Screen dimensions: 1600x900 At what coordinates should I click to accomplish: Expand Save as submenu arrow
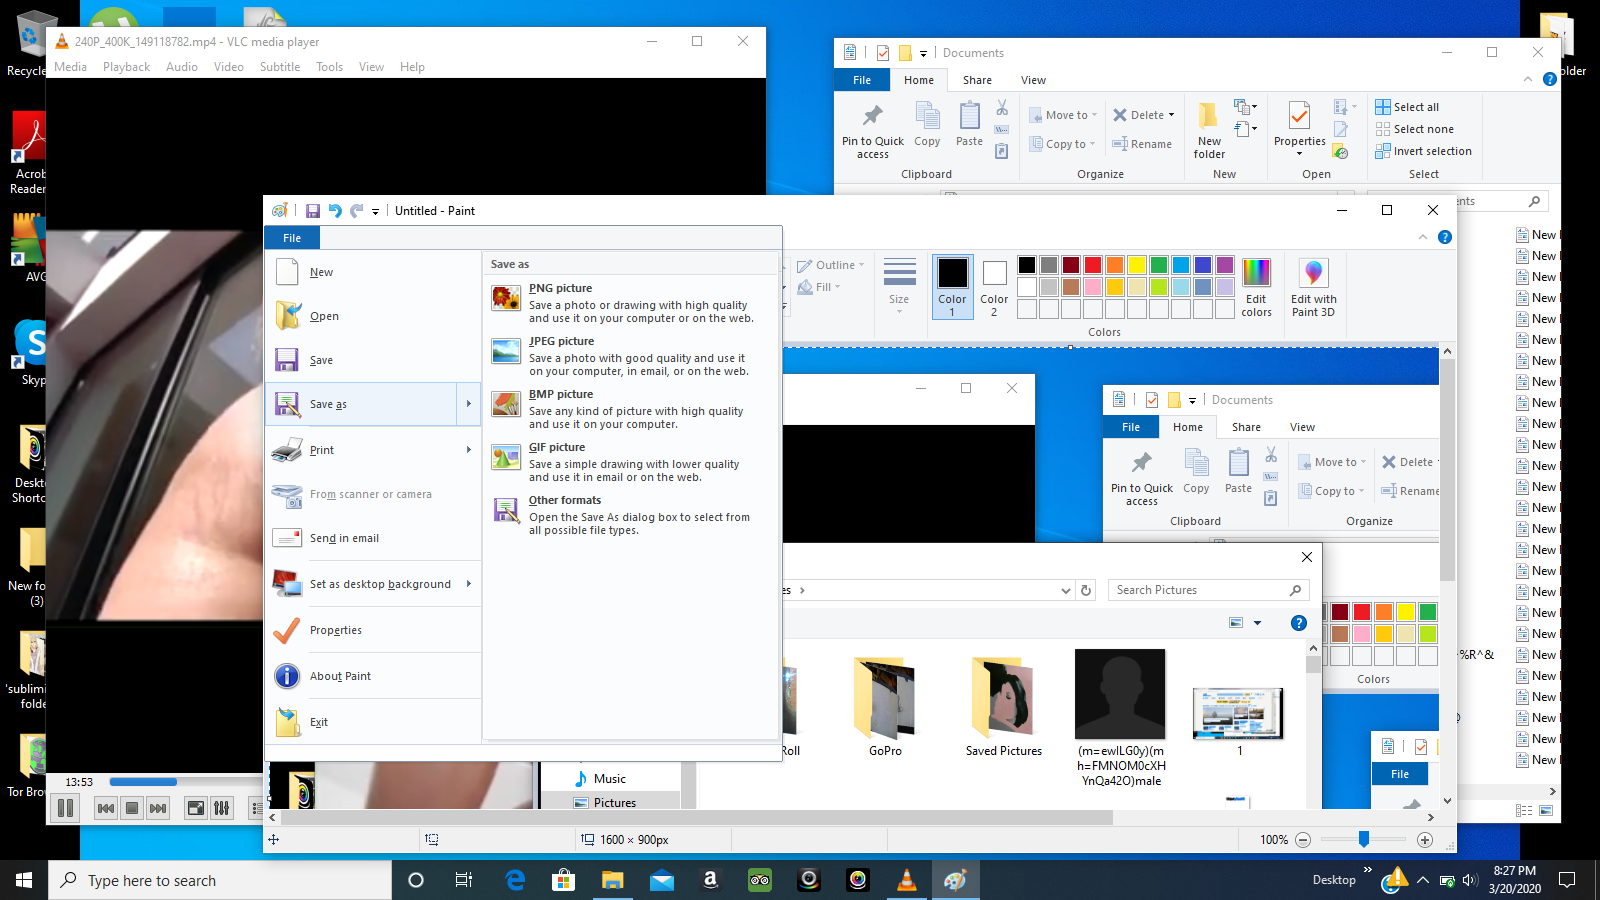click(x=468, y=404)
